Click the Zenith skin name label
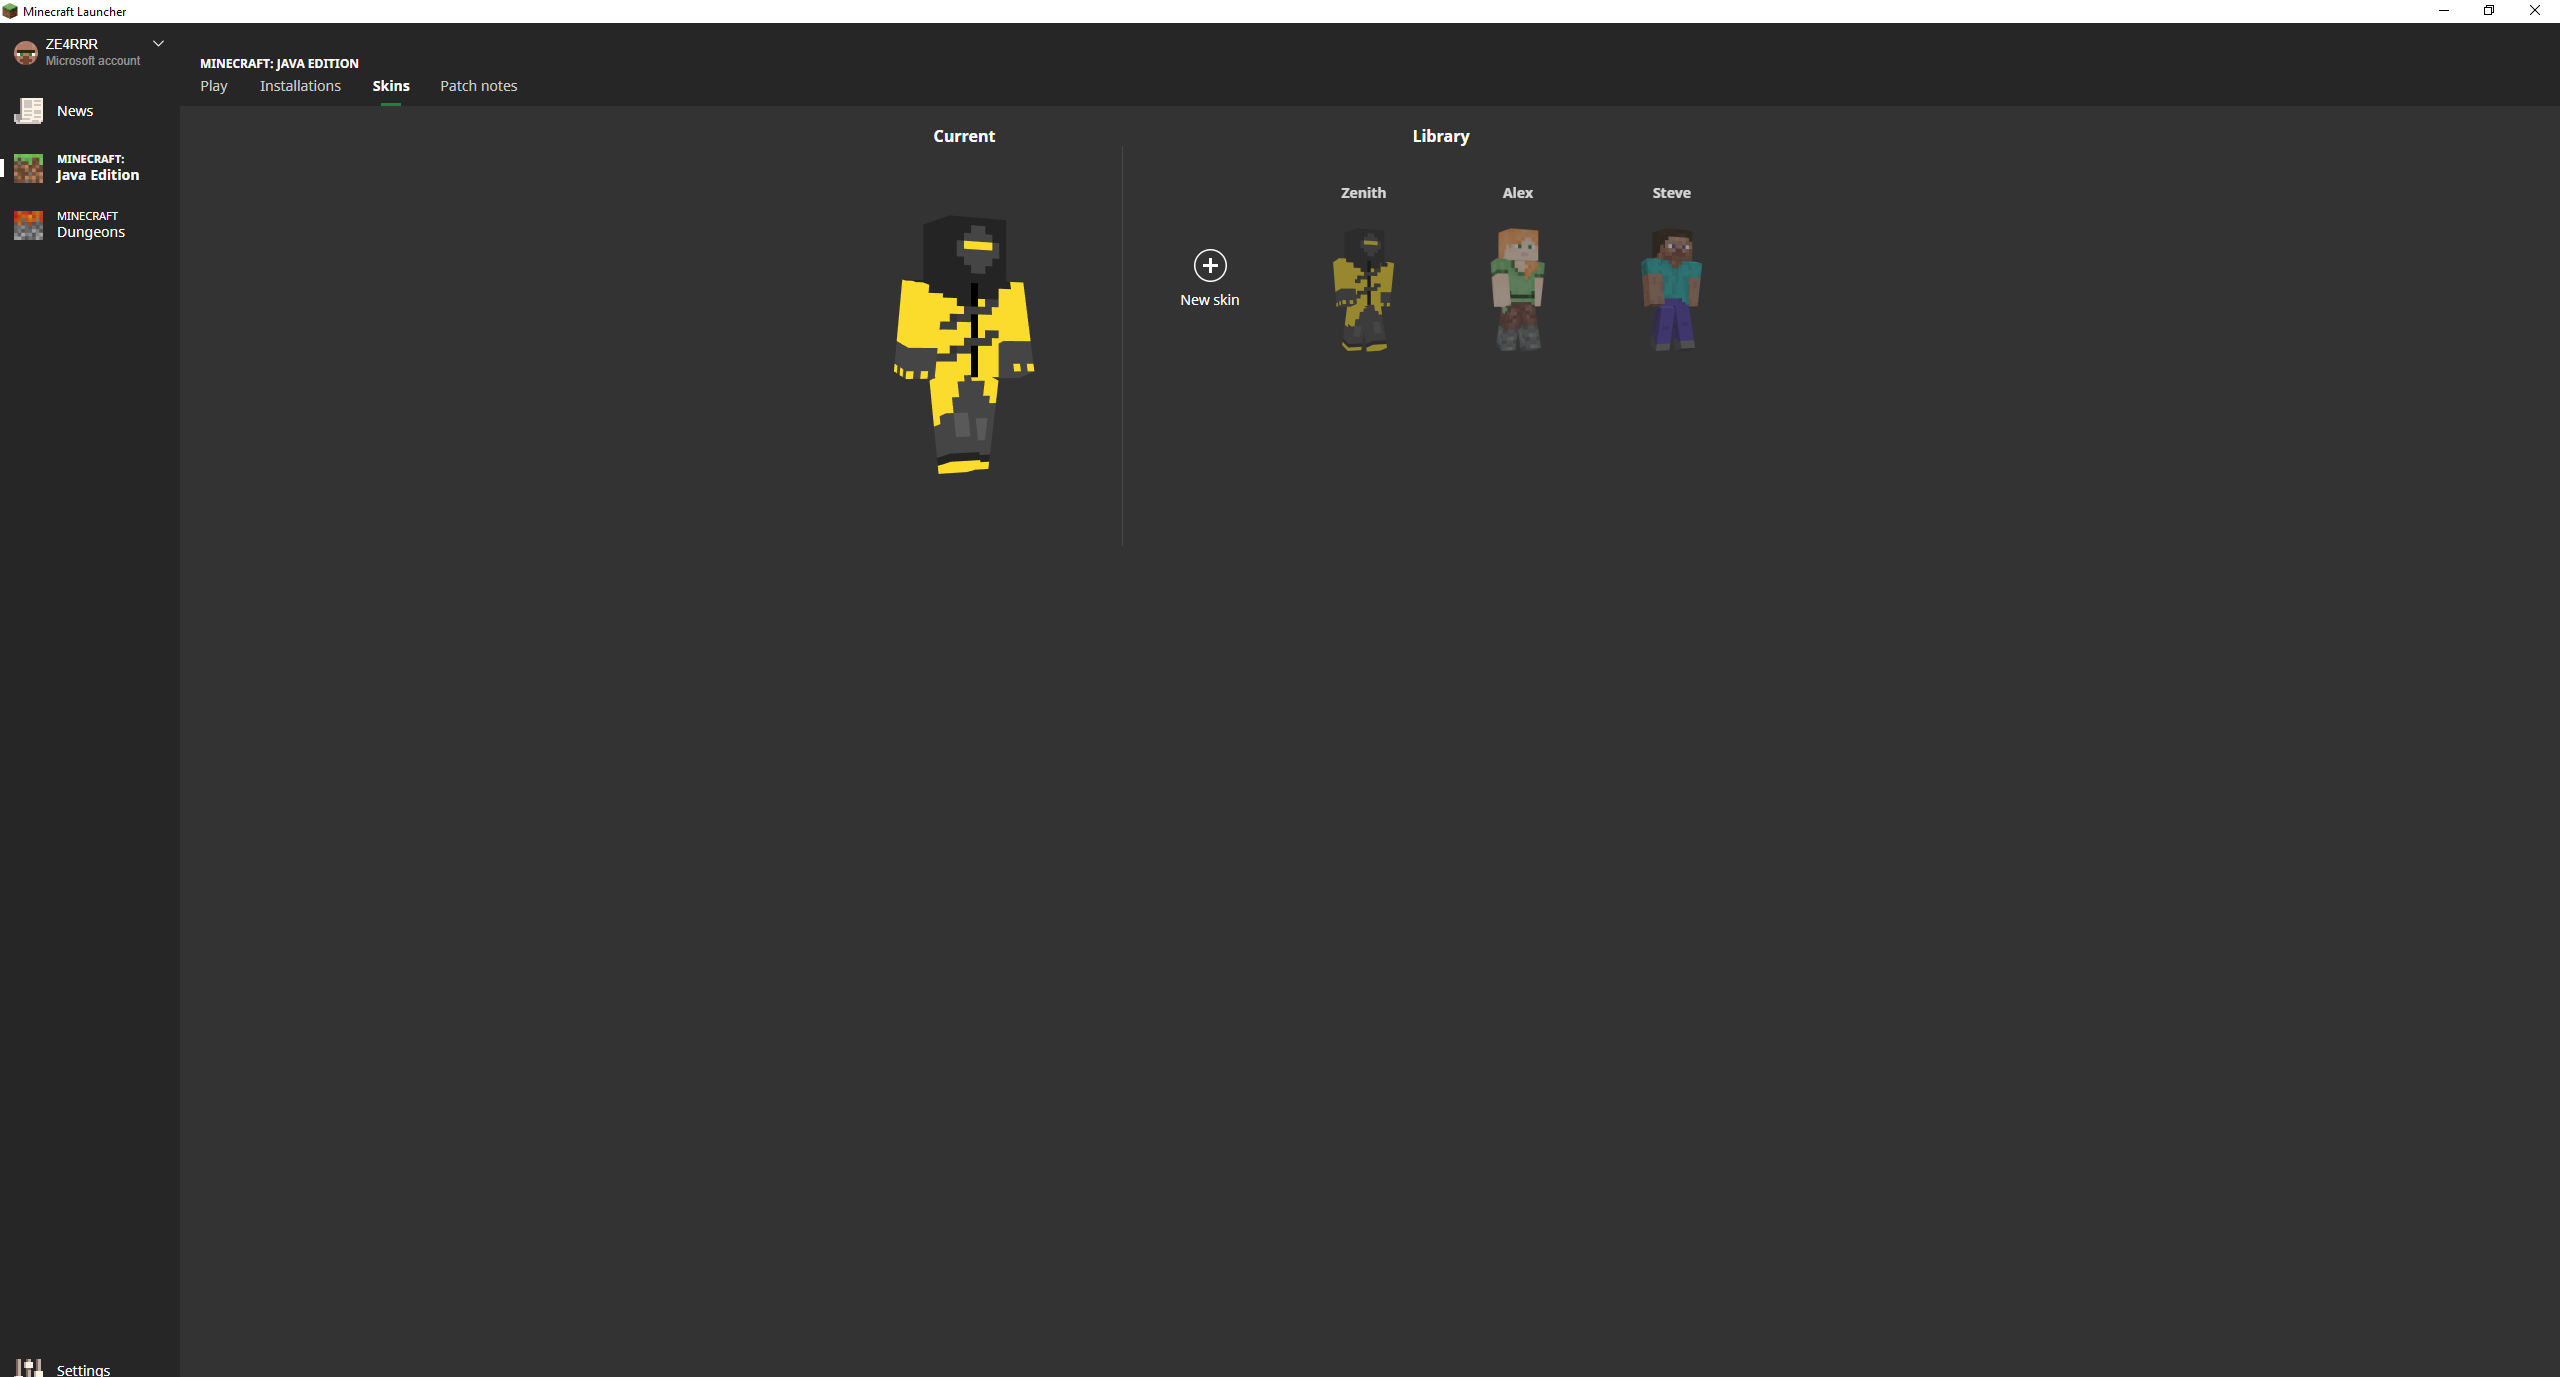This screenshot has height=1377, width=2560. pos(1363,193)
